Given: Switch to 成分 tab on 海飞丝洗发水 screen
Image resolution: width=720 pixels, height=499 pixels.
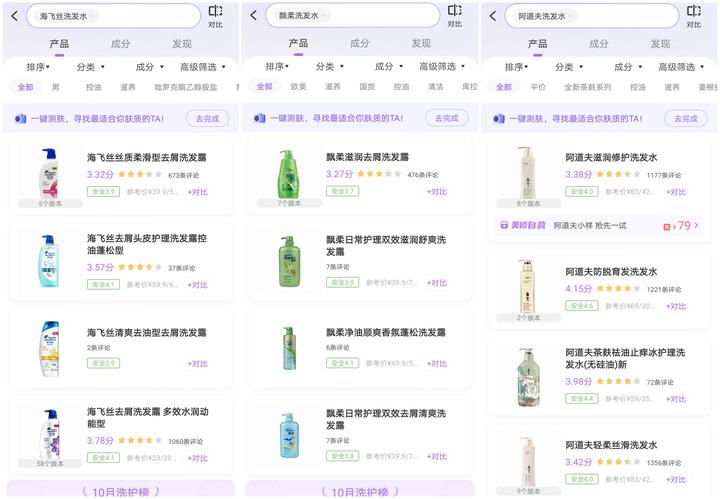Looking at the screenshot, I should click(120, 44).
